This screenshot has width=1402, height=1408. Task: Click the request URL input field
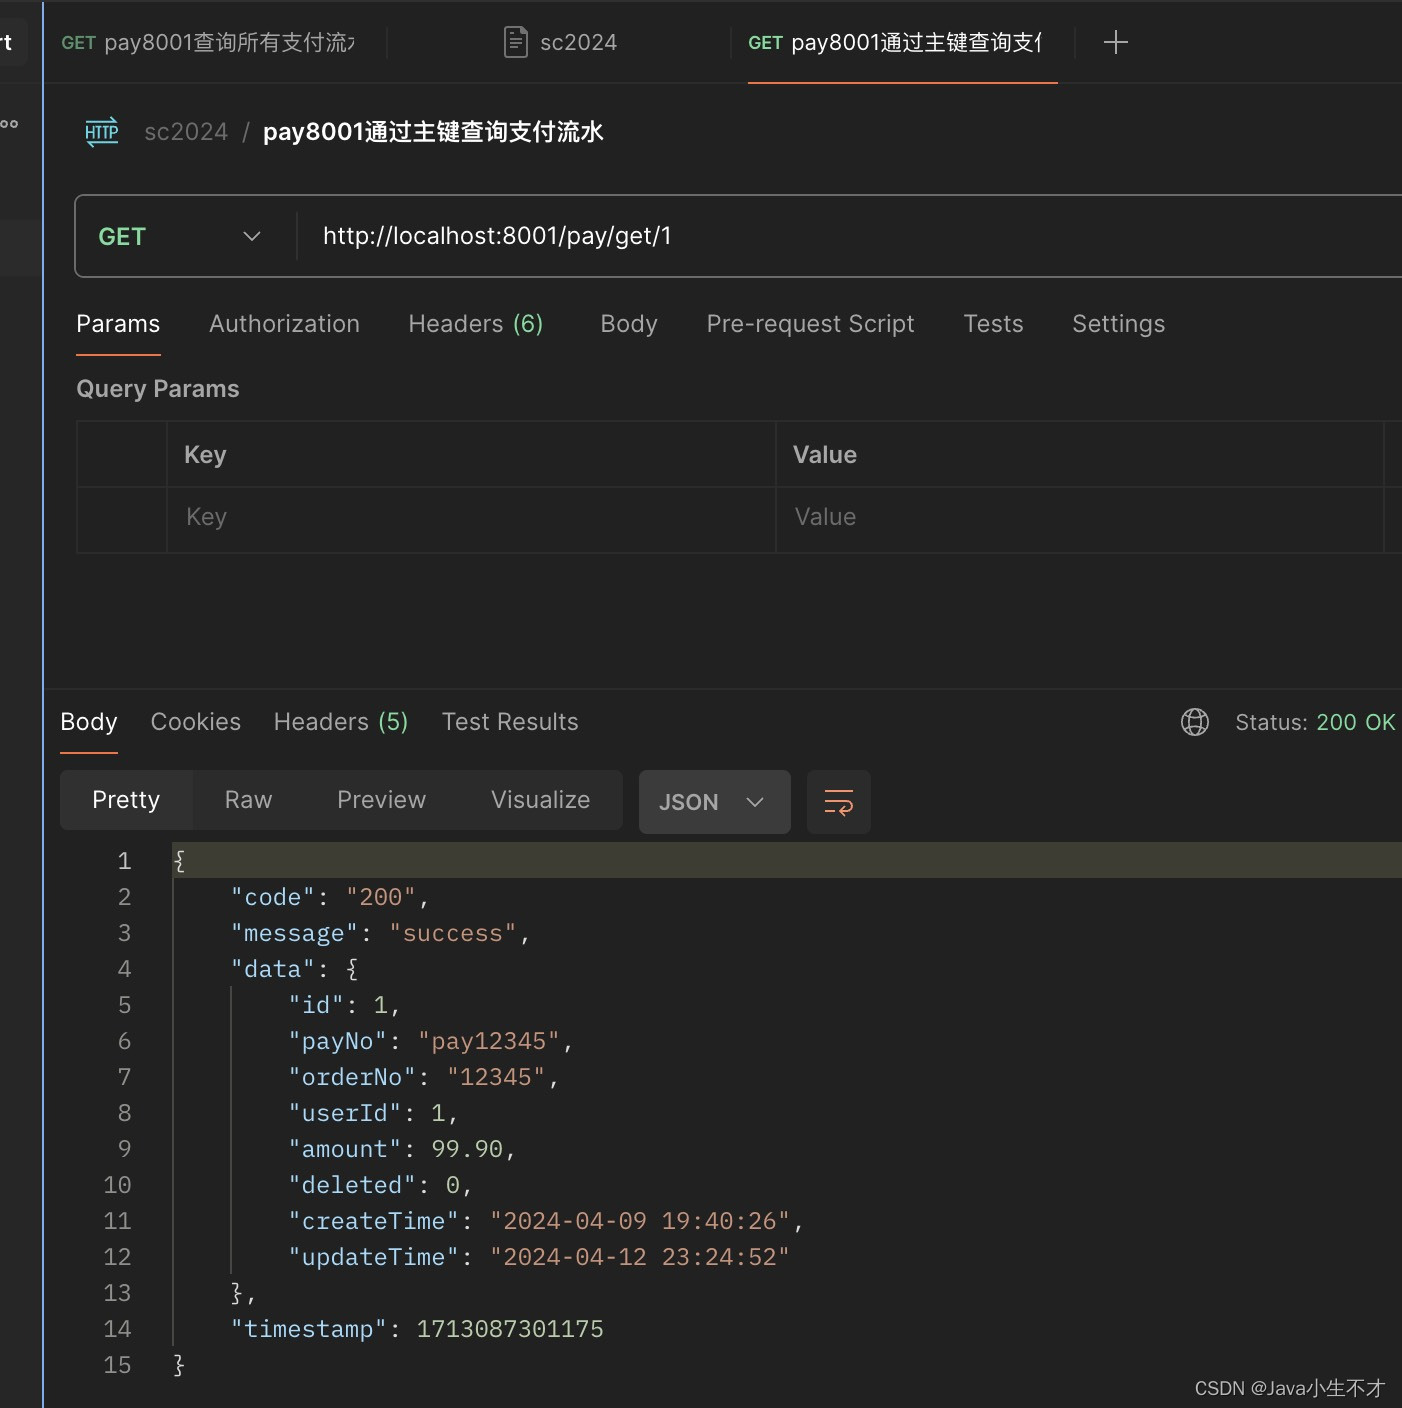click(x=850, y=236)
